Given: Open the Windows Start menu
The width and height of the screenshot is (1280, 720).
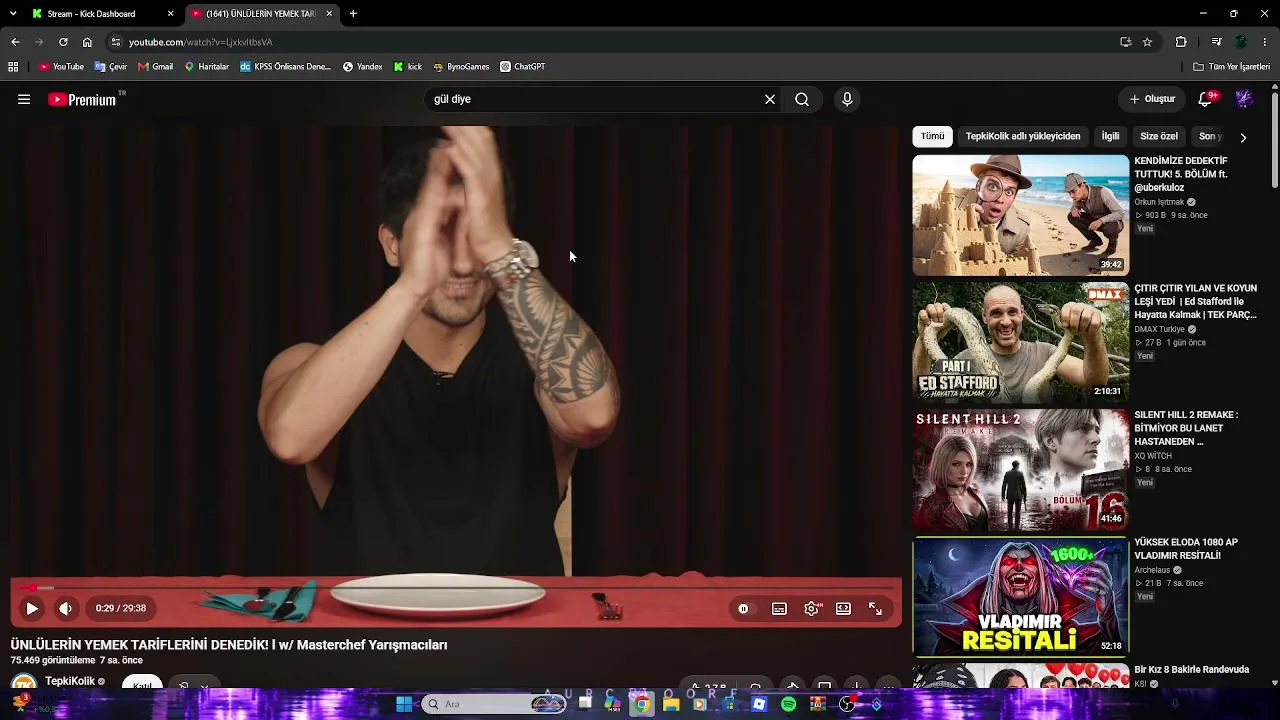Looking at the screenshot, I should [404, 704].
